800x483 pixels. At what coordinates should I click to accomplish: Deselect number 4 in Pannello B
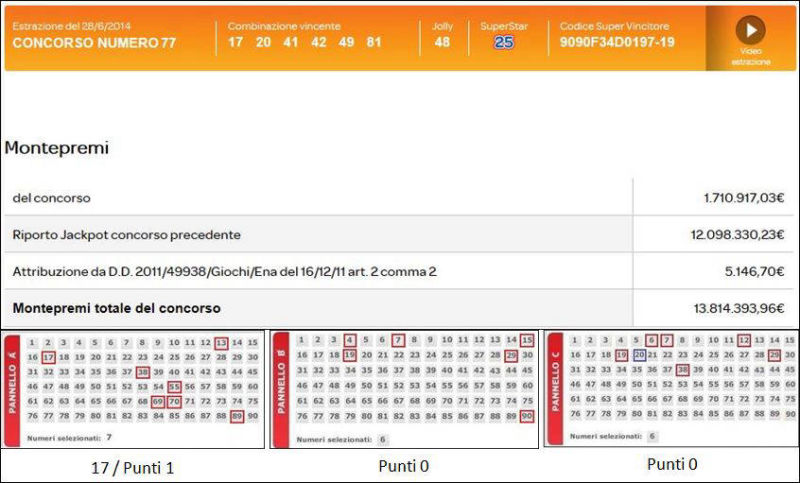tap(349, 340)
